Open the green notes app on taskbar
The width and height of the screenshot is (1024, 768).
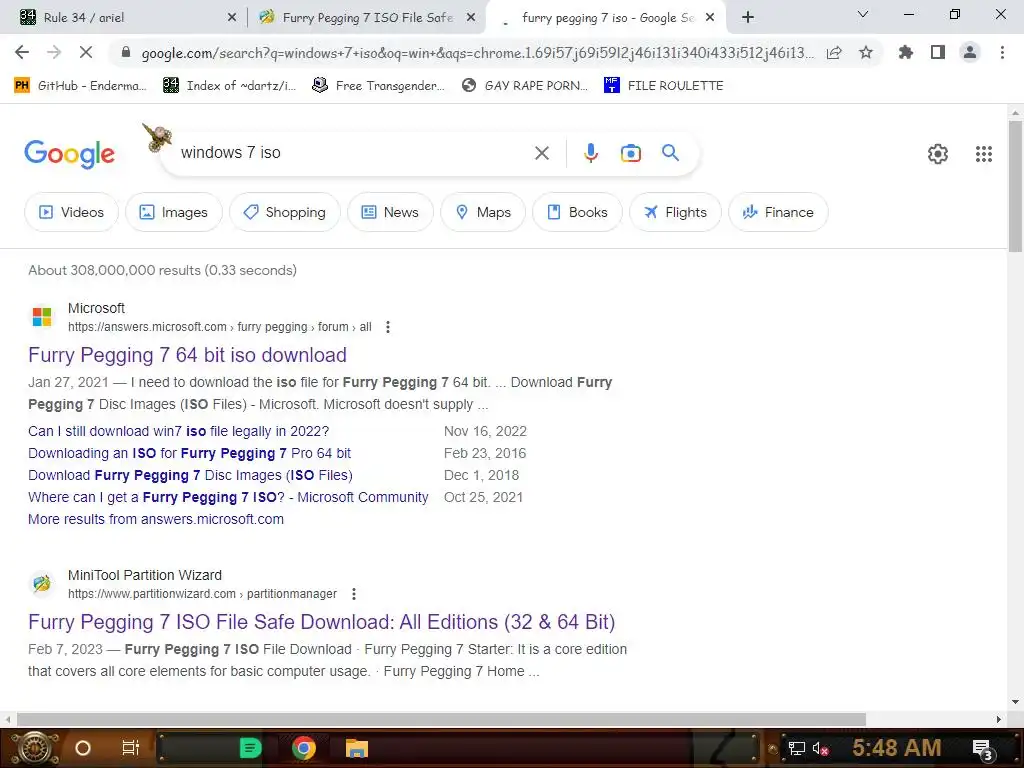click(x=250, y=748)
